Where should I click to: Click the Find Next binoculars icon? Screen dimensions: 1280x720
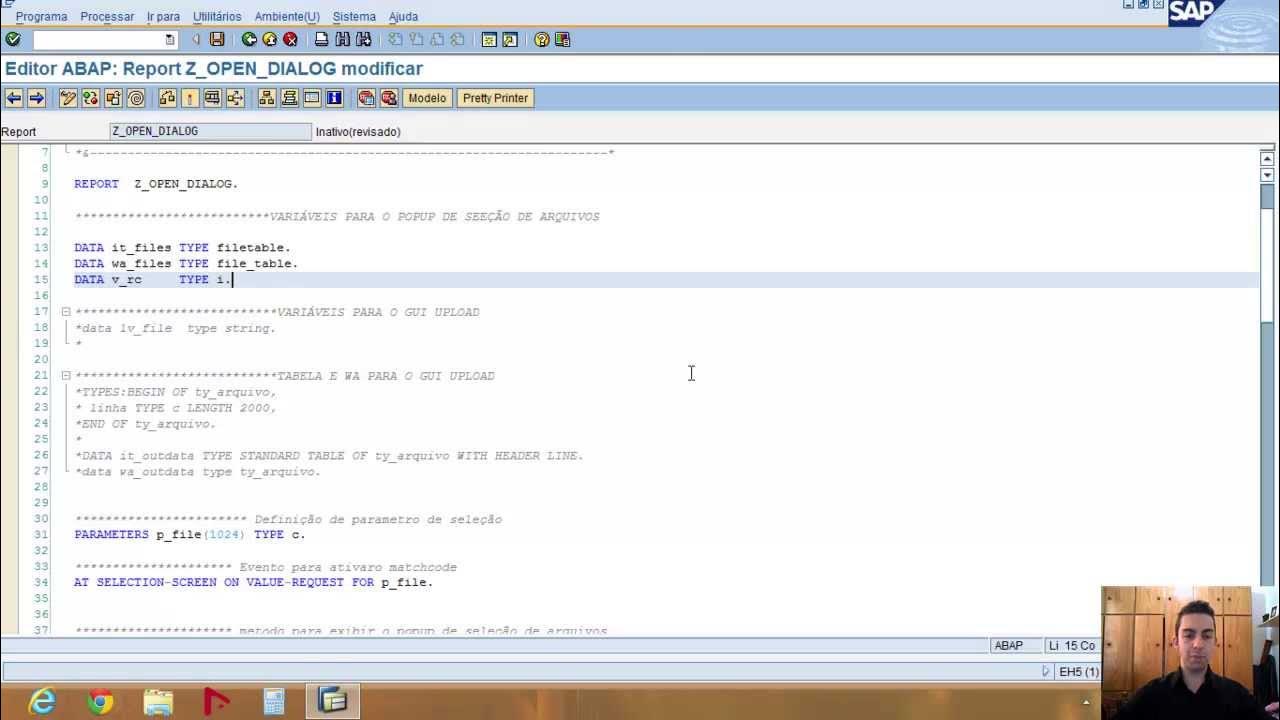tap(364, 39)
